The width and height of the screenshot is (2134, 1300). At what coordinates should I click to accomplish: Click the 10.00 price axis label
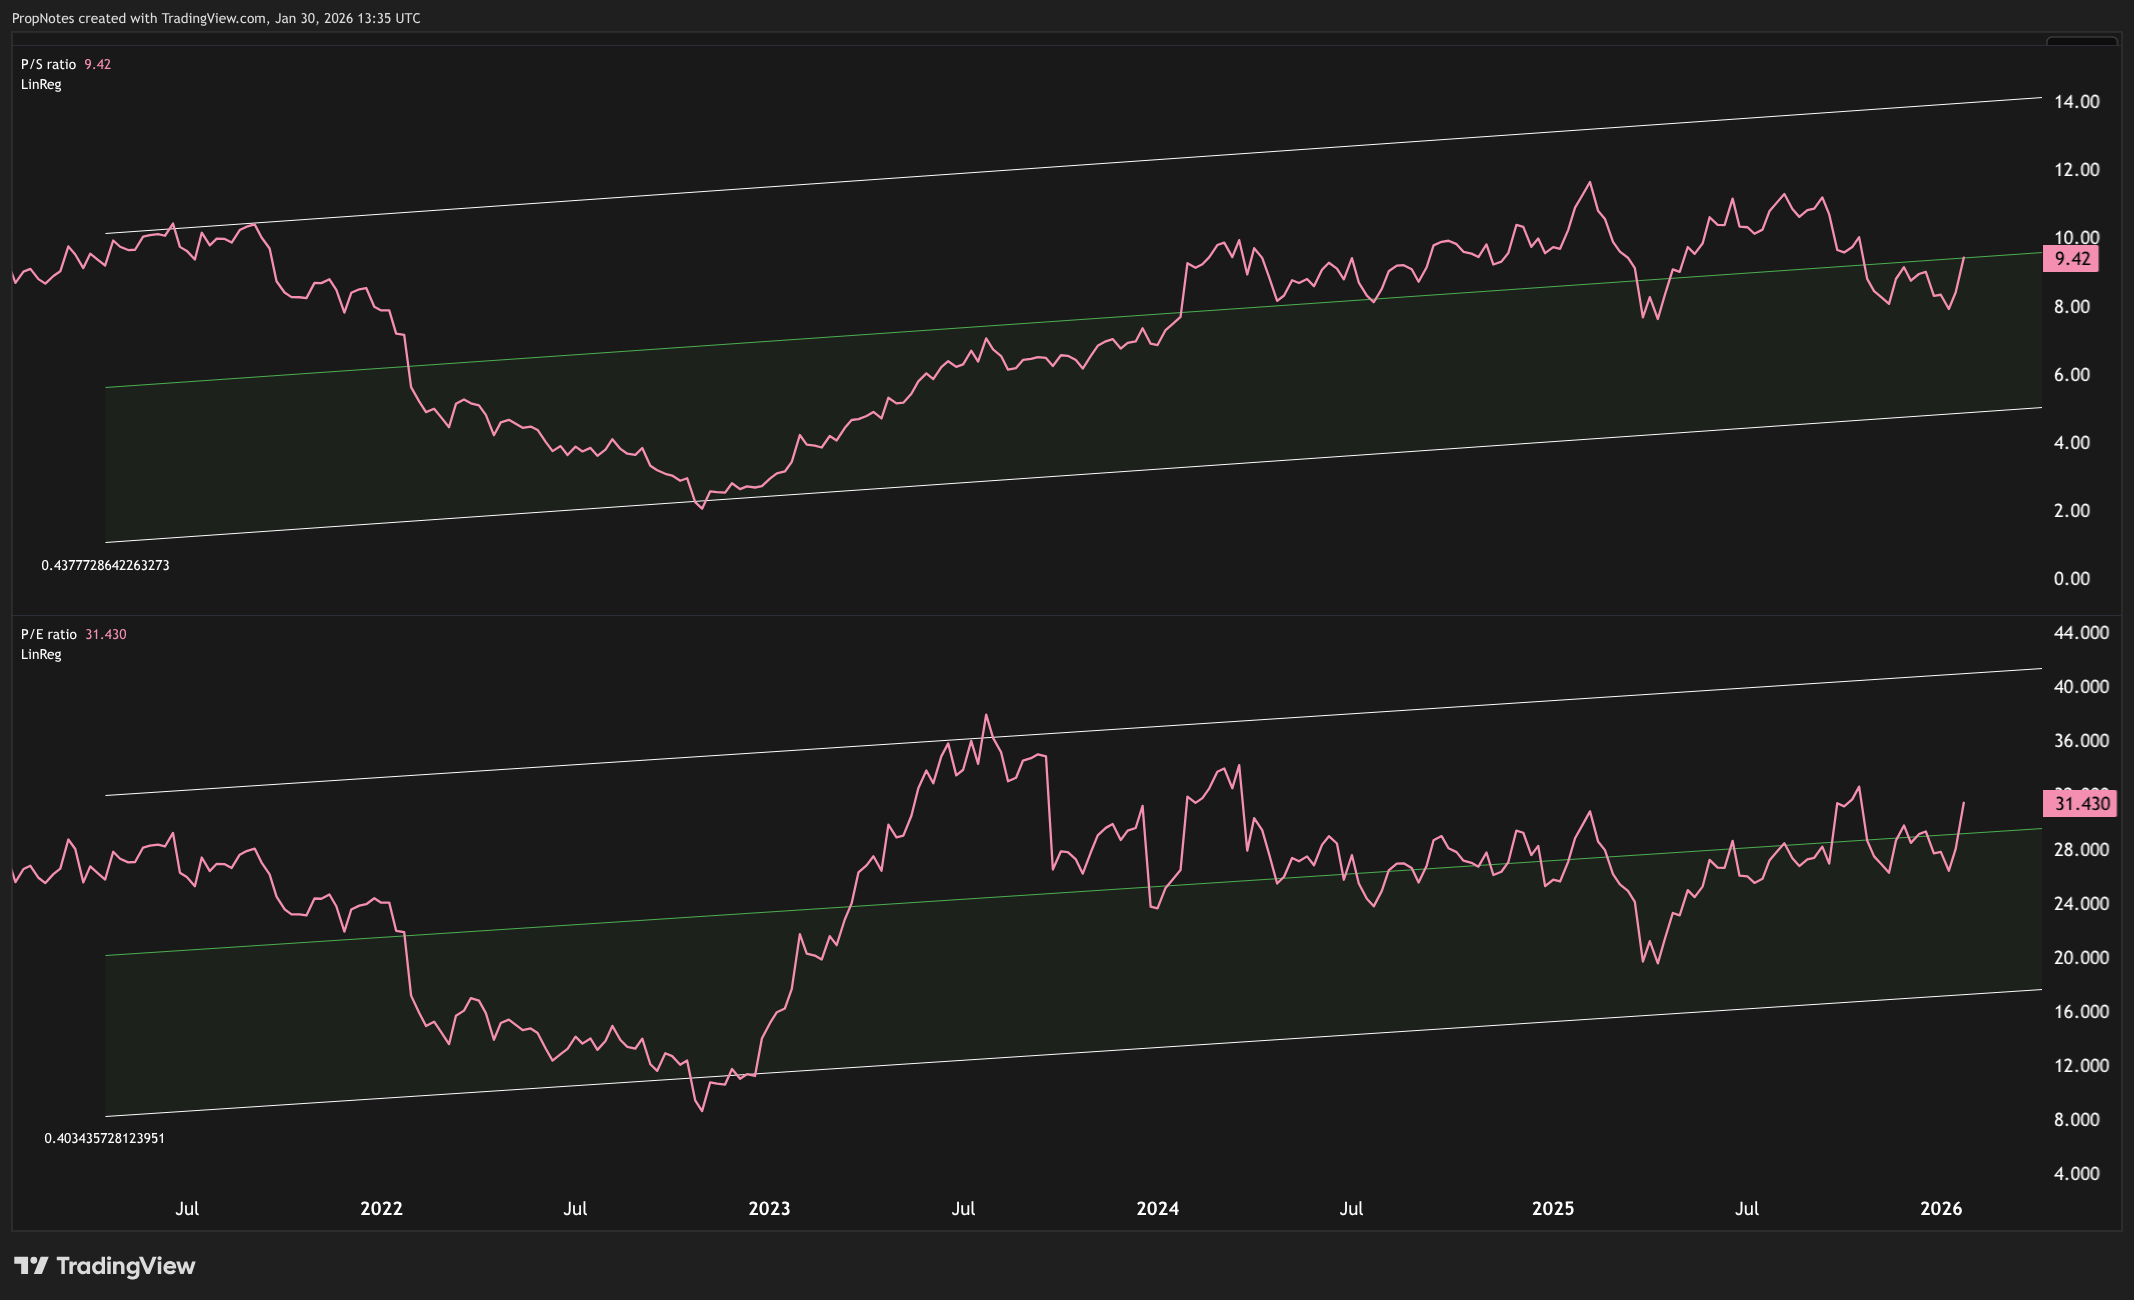point(2077,238)
